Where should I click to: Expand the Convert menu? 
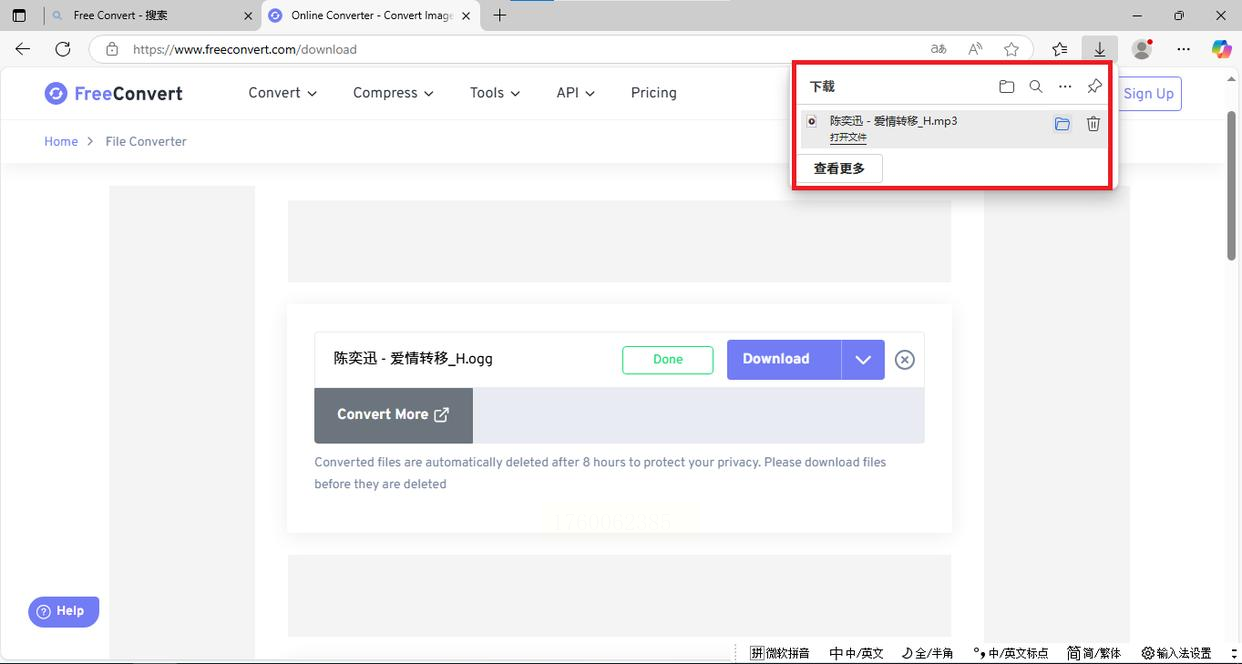pyautogui.click(x=282, y=93)
